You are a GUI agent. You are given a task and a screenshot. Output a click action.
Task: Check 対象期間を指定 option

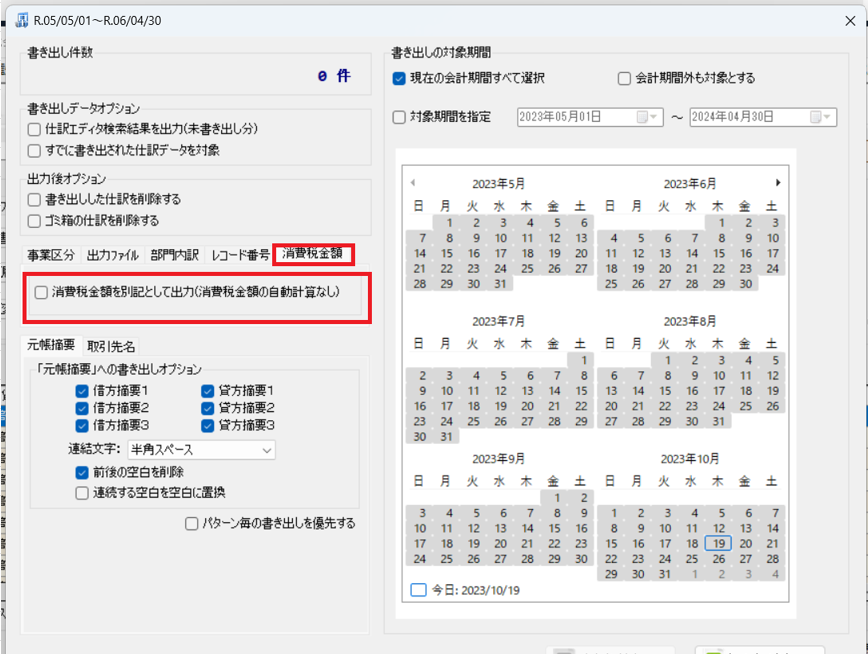399,117
